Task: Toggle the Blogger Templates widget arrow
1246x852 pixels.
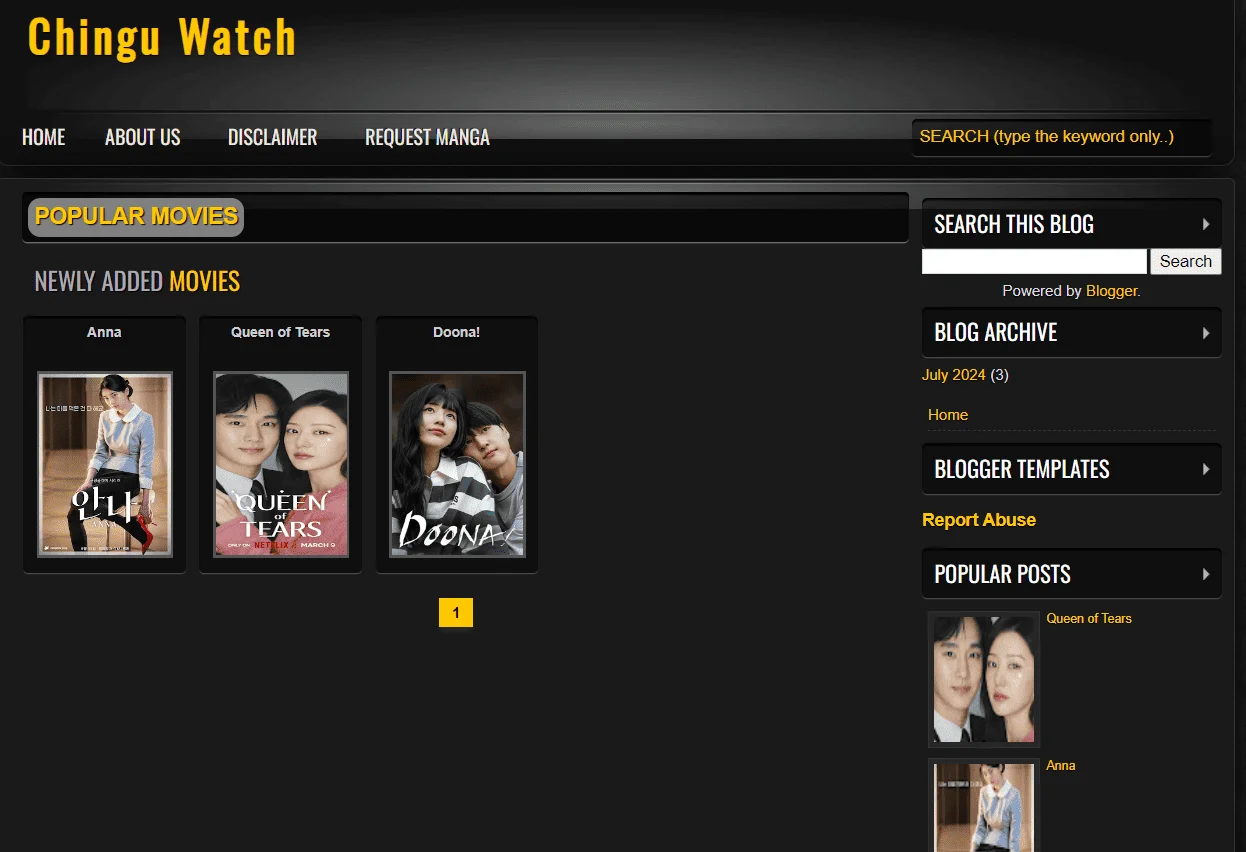Action: [1206, 469]
